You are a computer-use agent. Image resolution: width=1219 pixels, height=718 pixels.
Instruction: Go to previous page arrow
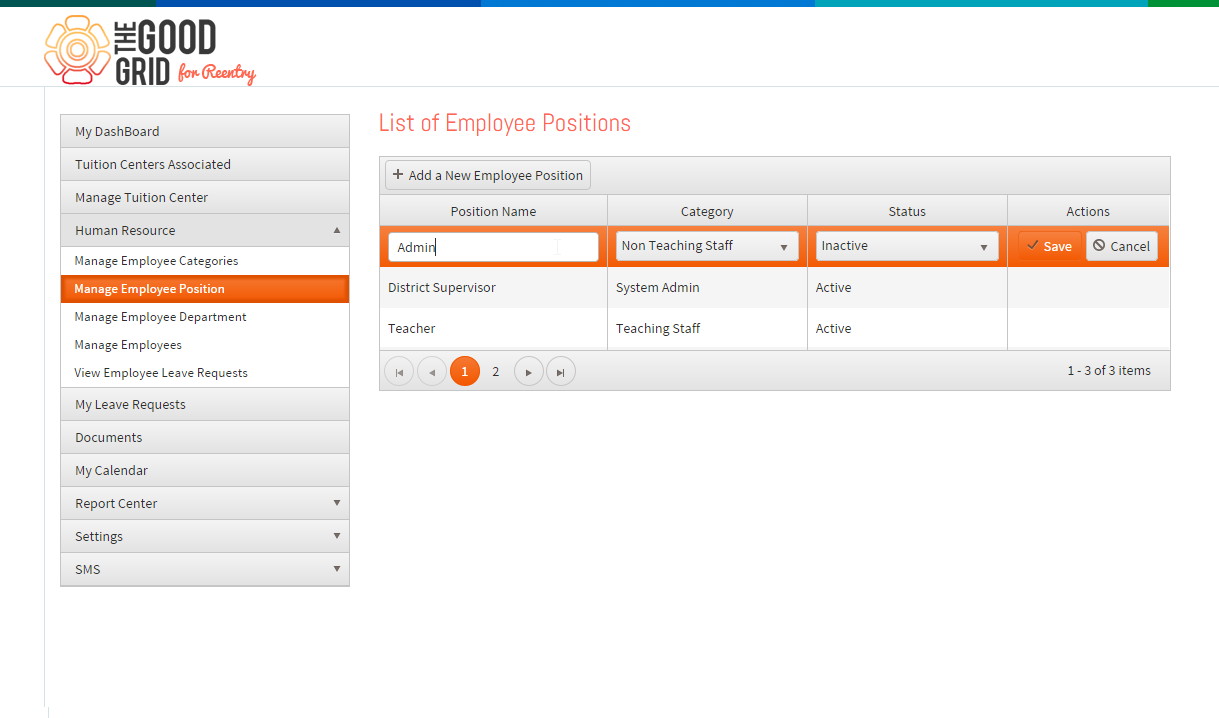pyautogui.click(x=432, y=371)
